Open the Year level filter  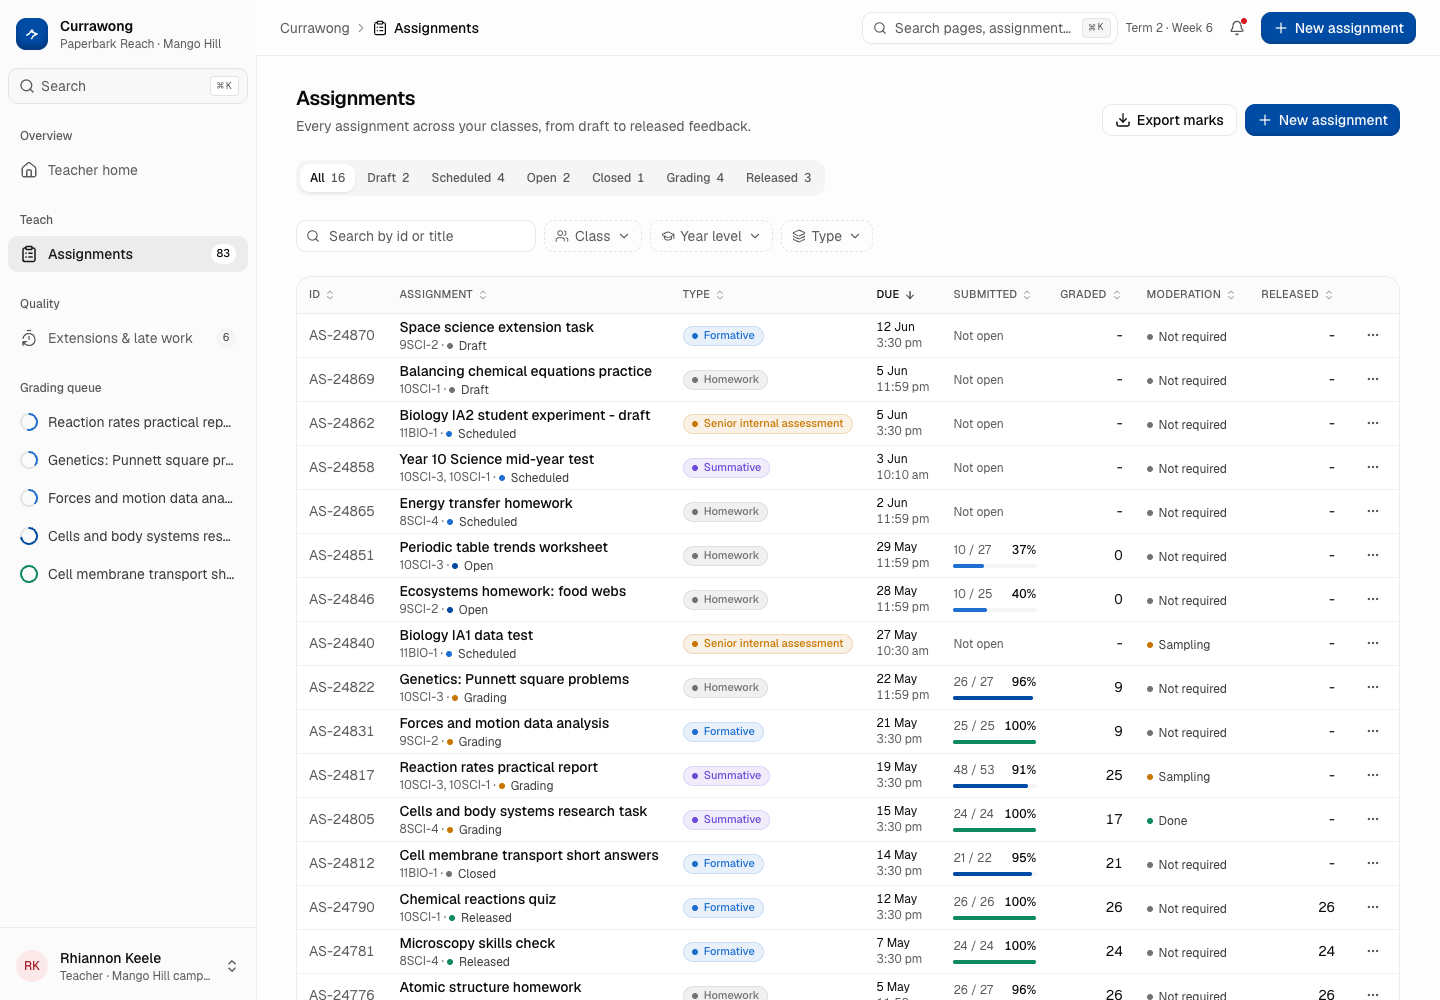coord(711,236)
